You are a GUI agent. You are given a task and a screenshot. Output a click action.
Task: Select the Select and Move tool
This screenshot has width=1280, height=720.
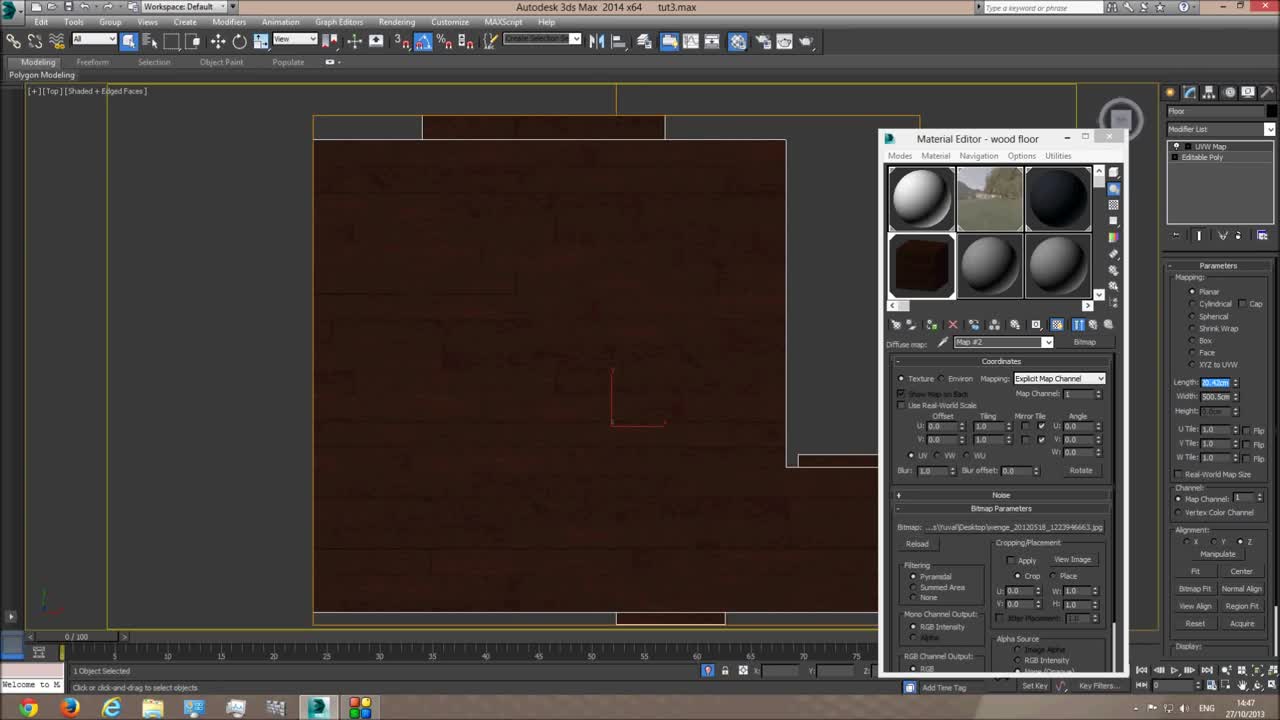click(x=218, y=41)
